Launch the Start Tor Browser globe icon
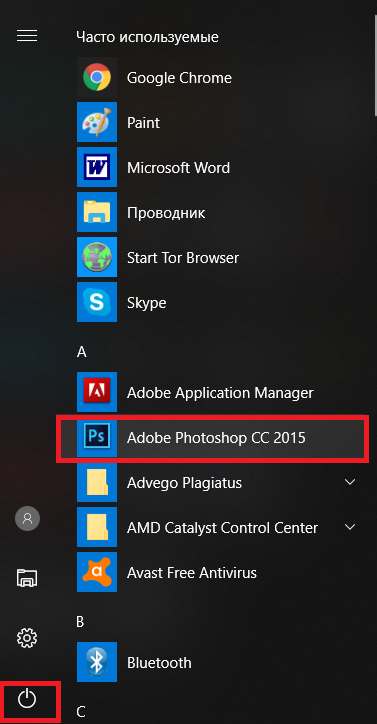The width and height of the screenshot is (377, 724). tap(97, 257)
